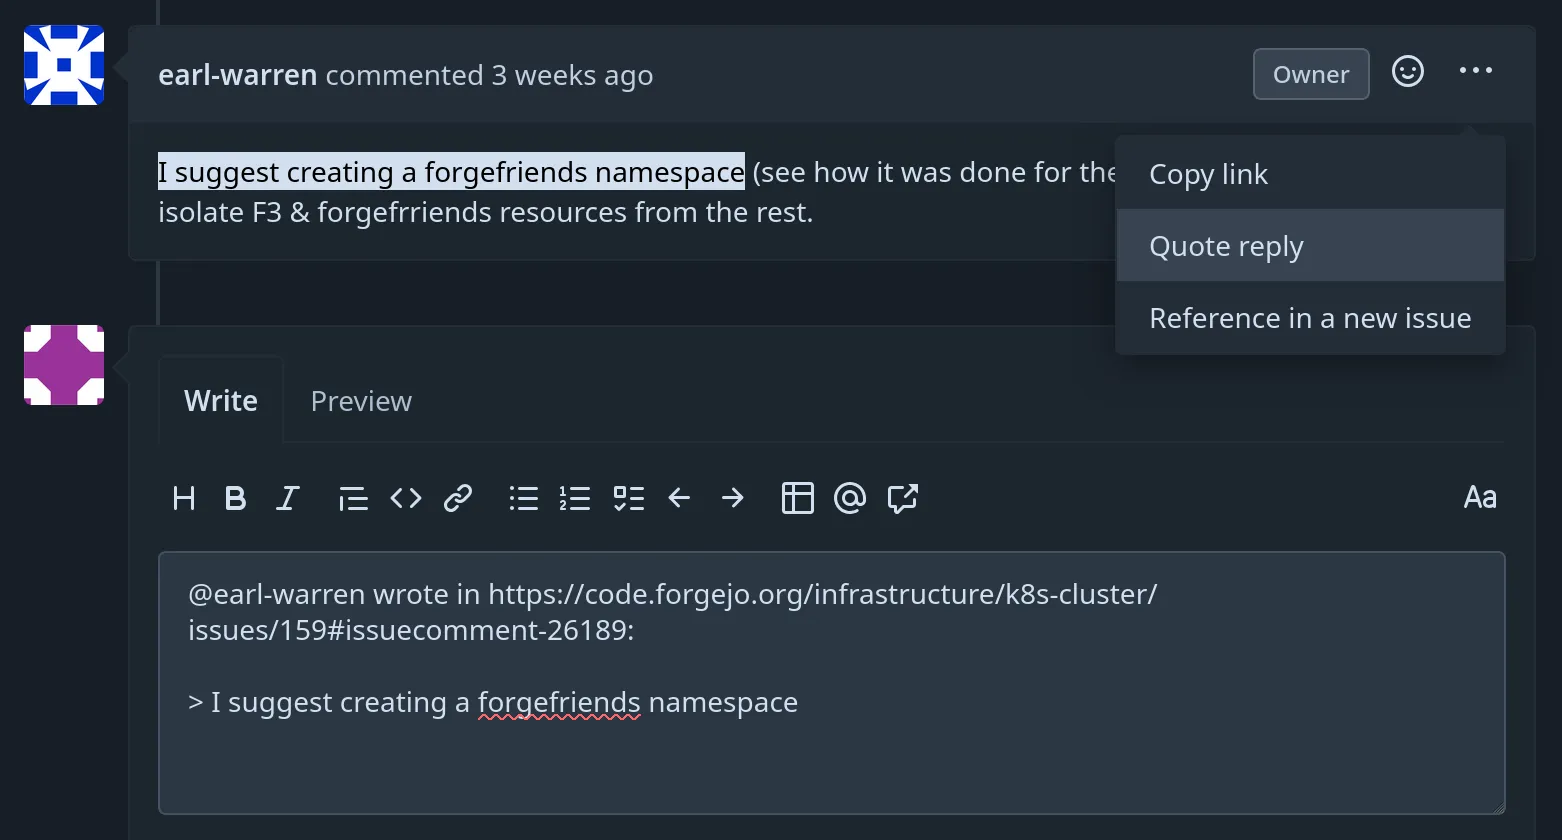
Task: Insert a heading in the comment
Action: tap(184, 498)
